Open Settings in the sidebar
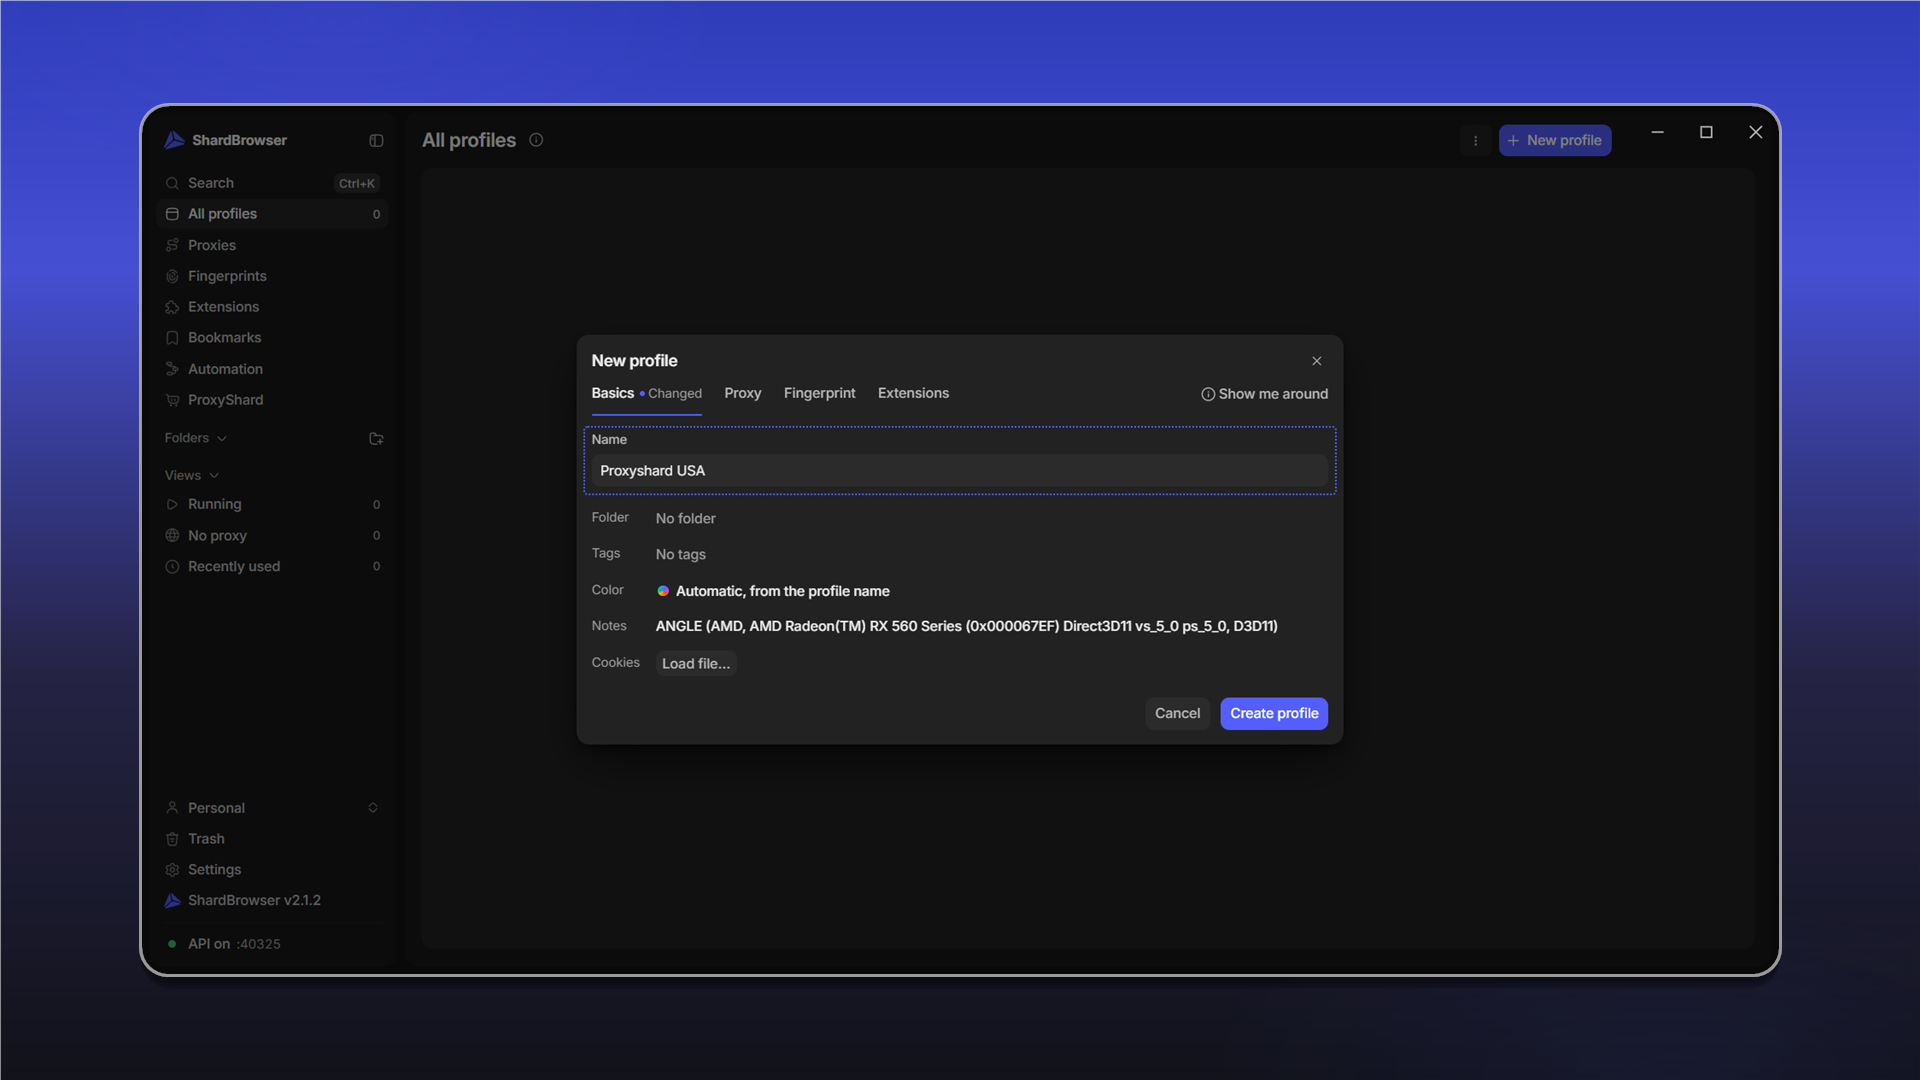Screen dimensions: 1920x1080 pyautogui.click(x=272, y=870)
